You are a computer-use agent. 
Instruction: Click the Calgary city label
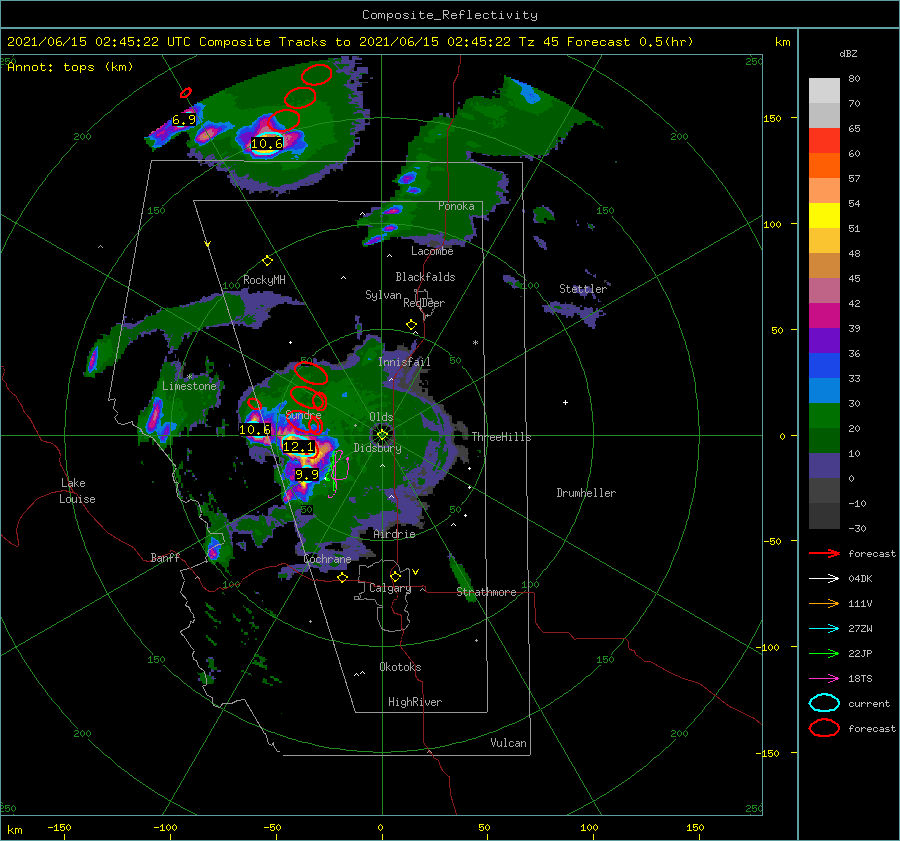(x=390, y=588)
